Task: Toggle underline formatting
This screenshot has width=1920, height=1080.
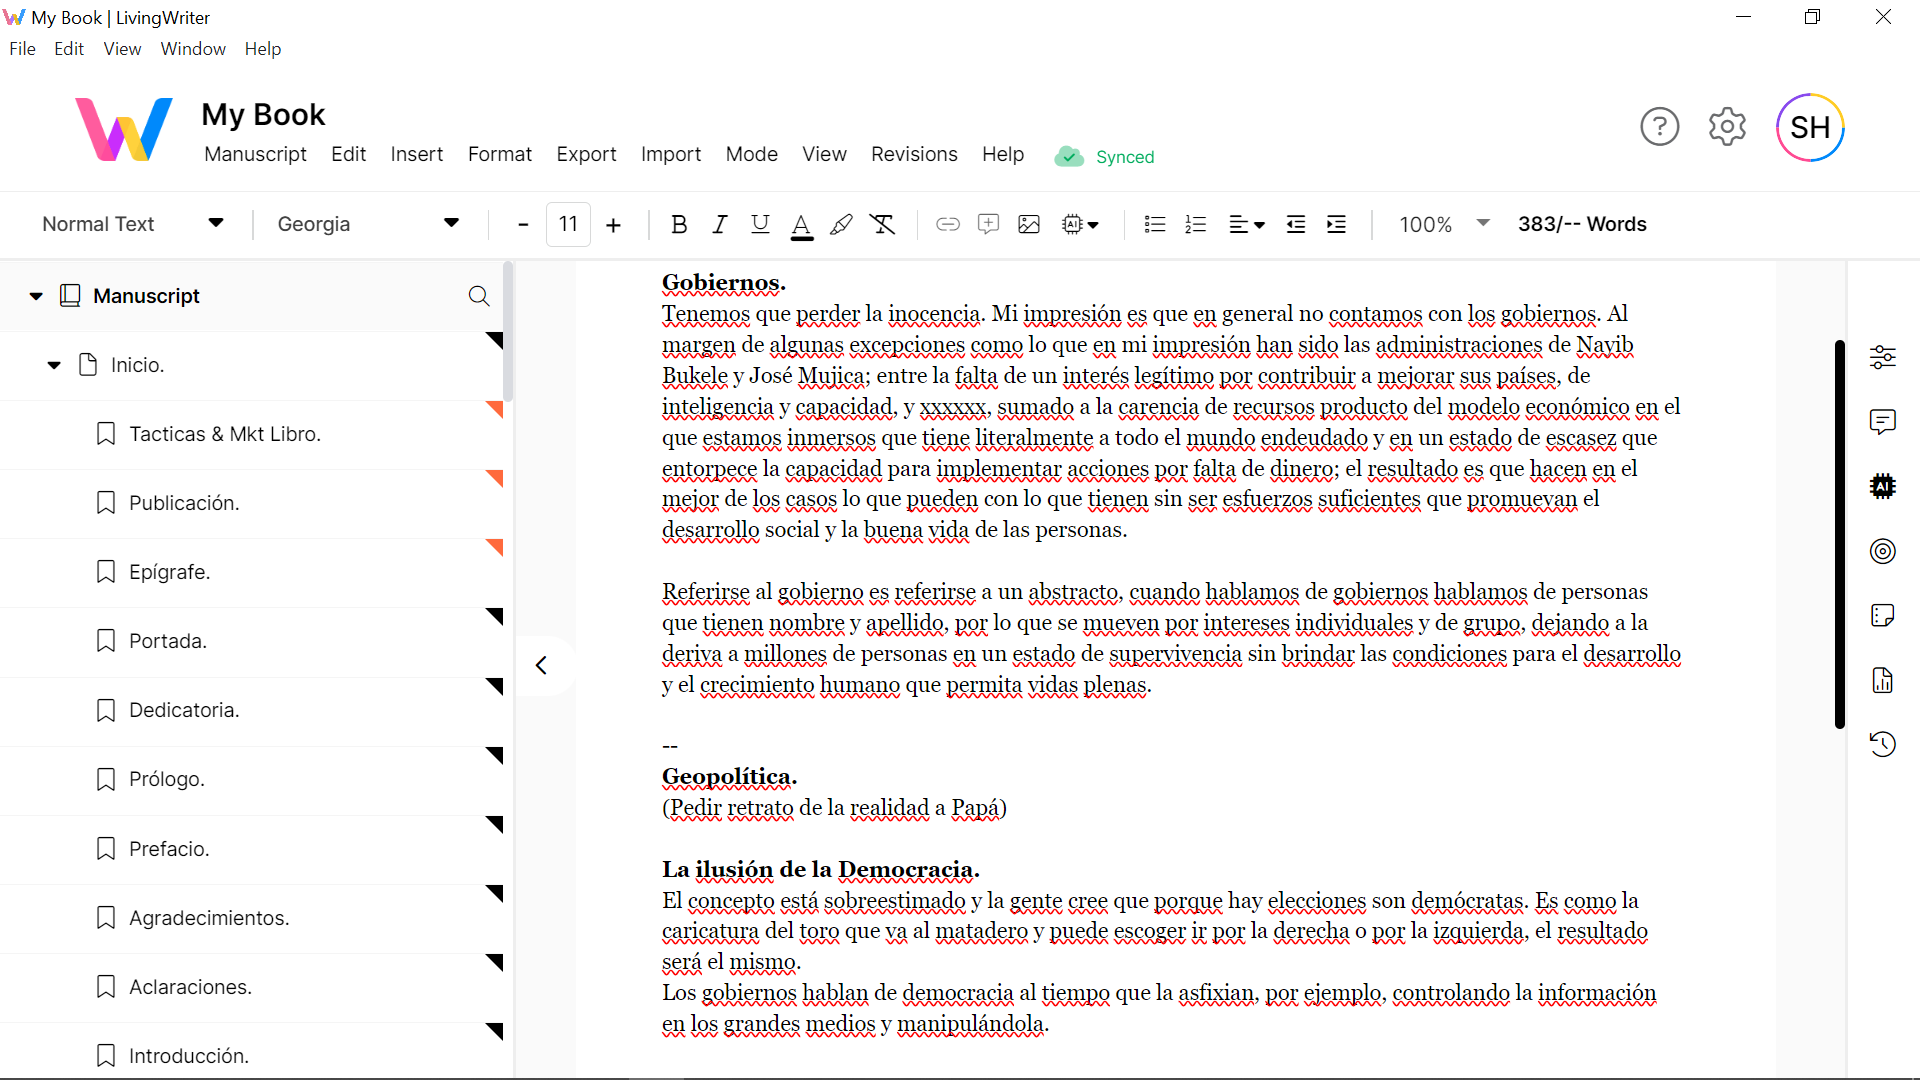Action: [x=760, y=224]
